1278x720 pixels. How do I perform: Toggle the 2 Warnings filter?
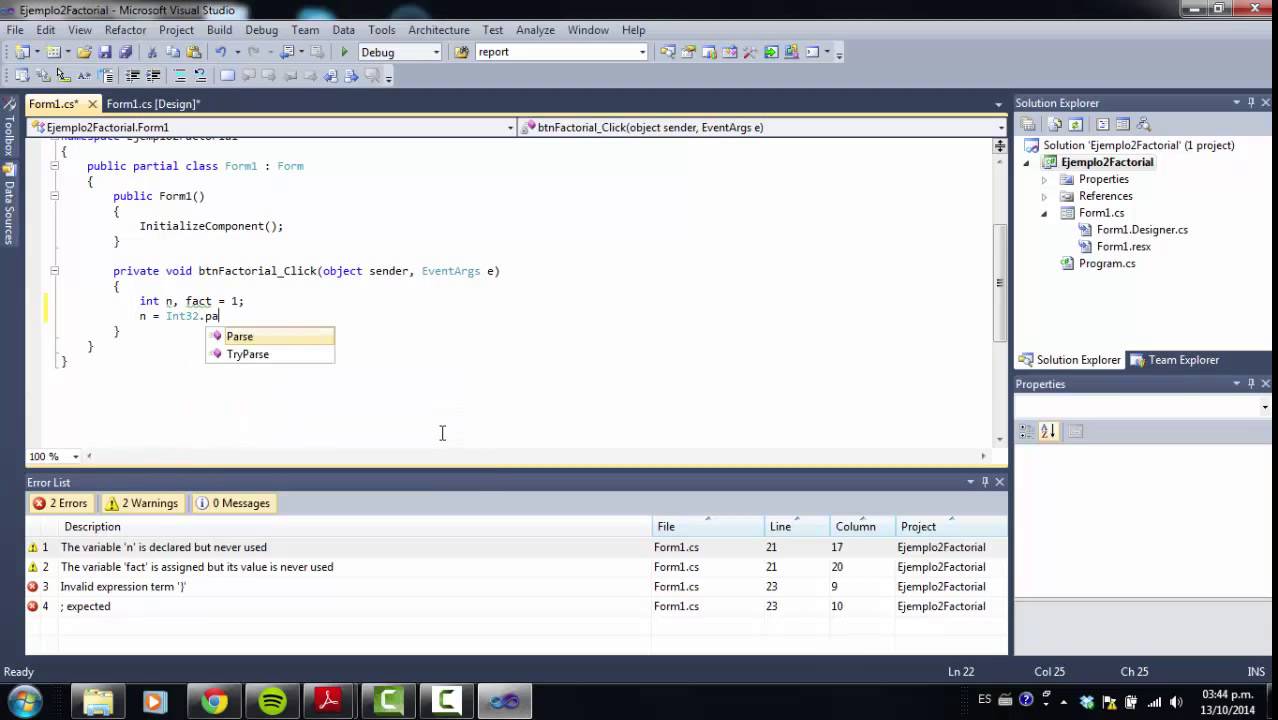(142, 503)
